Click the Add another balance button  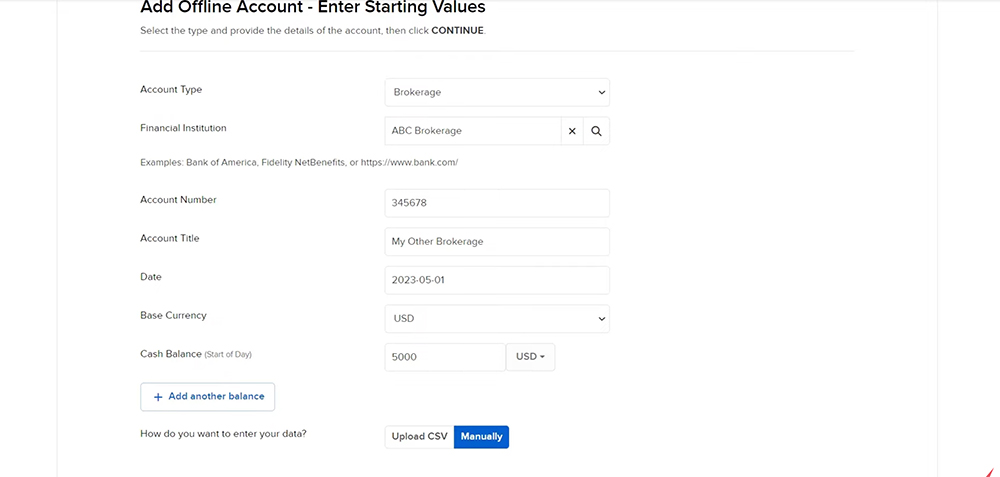point(207,397)
